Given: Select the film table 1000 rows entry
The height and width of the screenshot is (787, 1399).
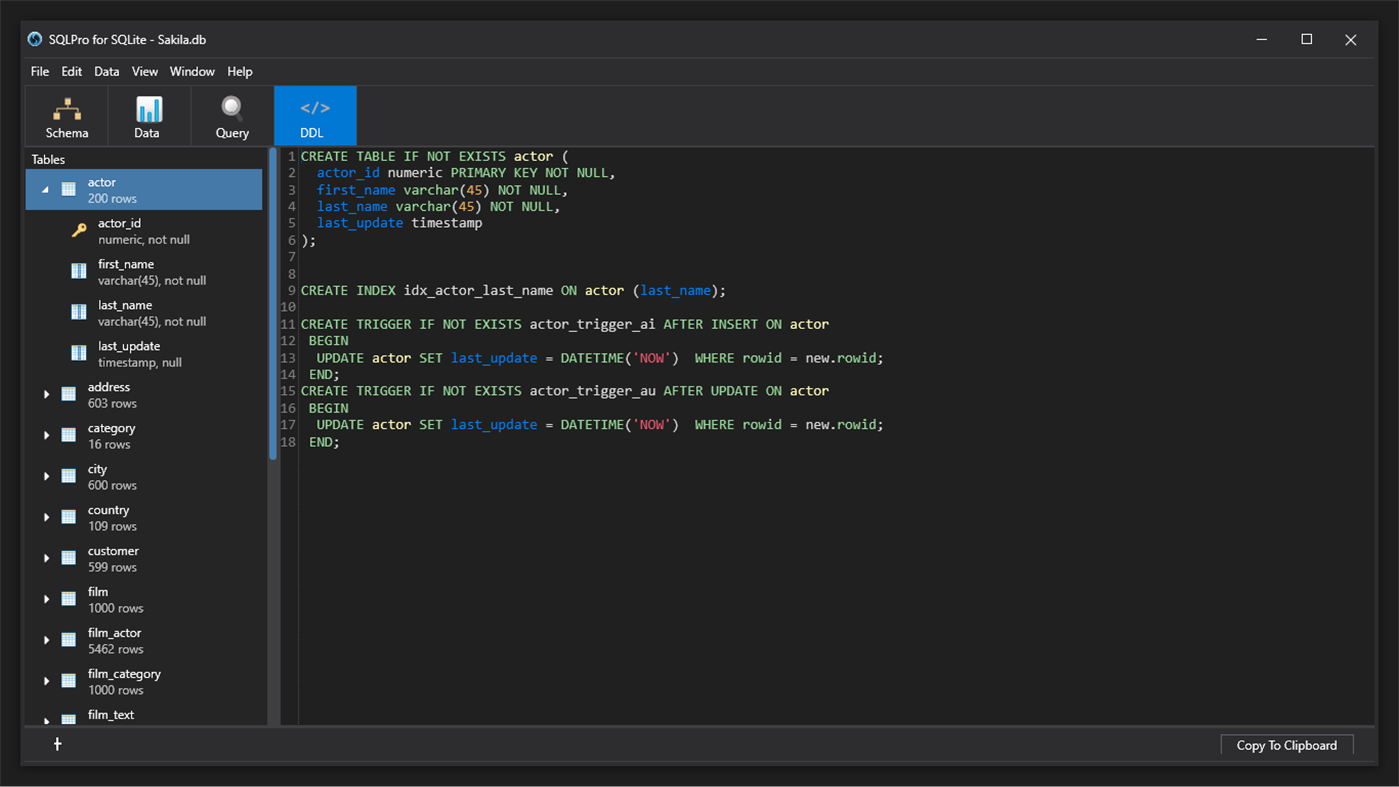Looking at the screenshot, I should (144, 600).
